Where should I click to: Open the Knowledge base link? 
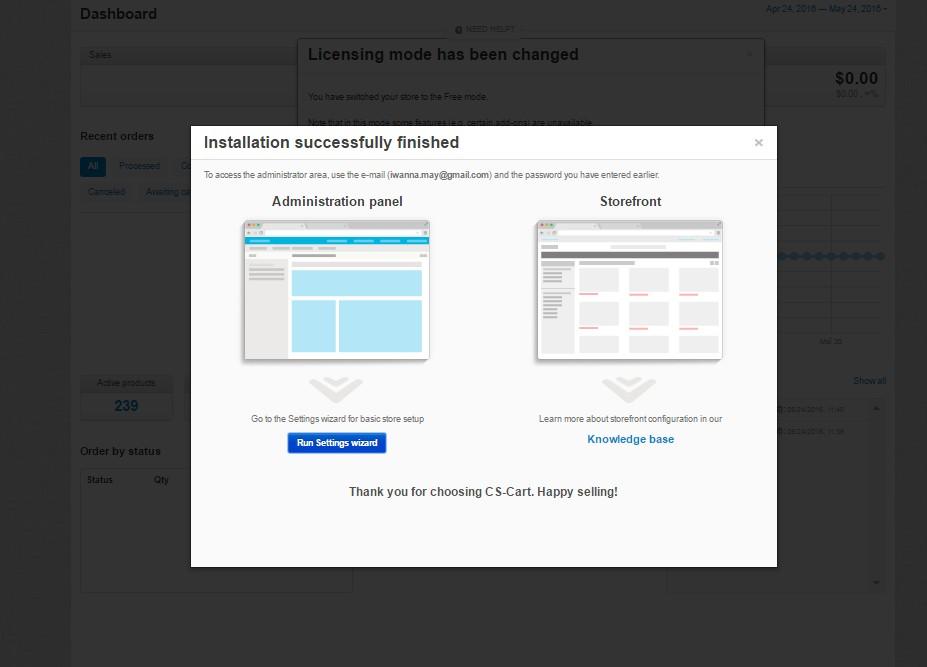pos(630,439)
